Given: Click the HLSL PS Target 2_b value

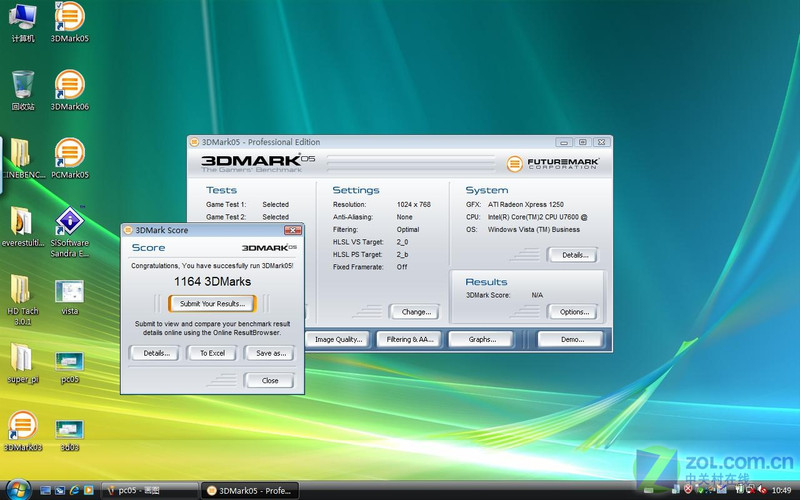Looking at the screenshot, I should point(402,254).
